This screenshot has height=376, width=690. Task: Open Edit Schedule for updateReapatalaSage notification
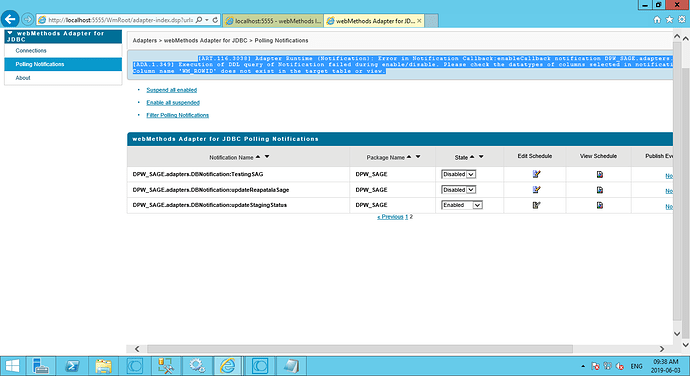click(536, 190)
